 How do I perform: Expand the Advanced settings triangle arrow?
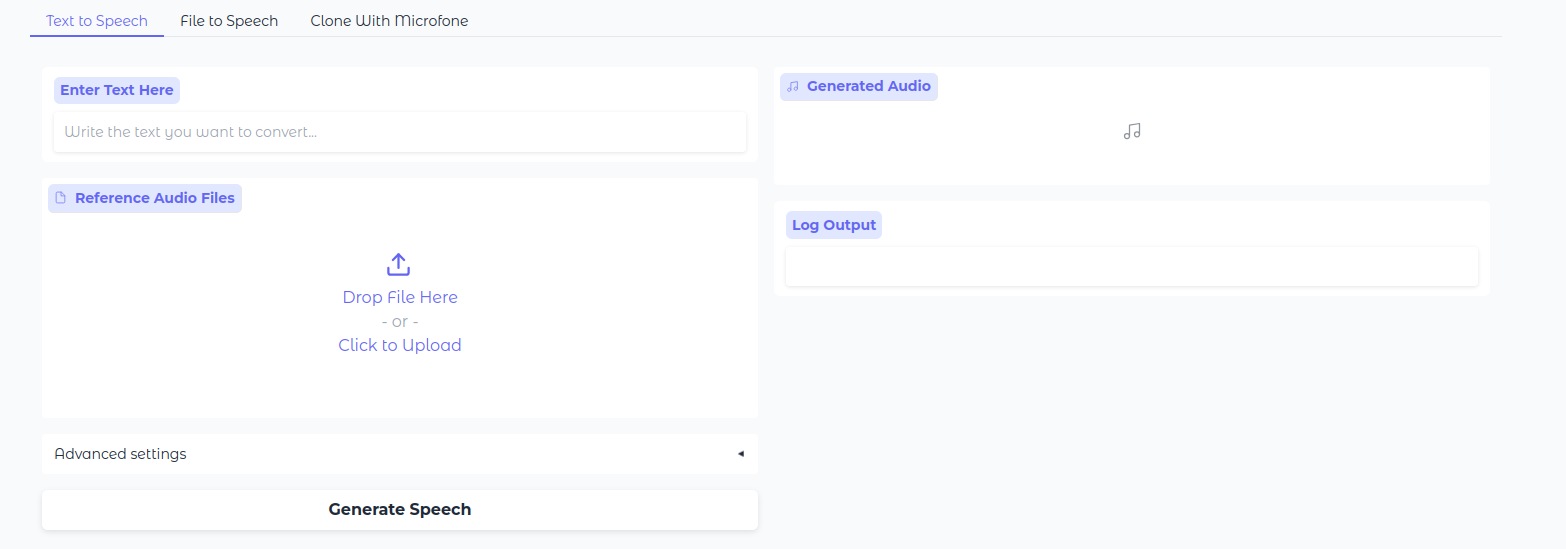[x=740, y=454]
